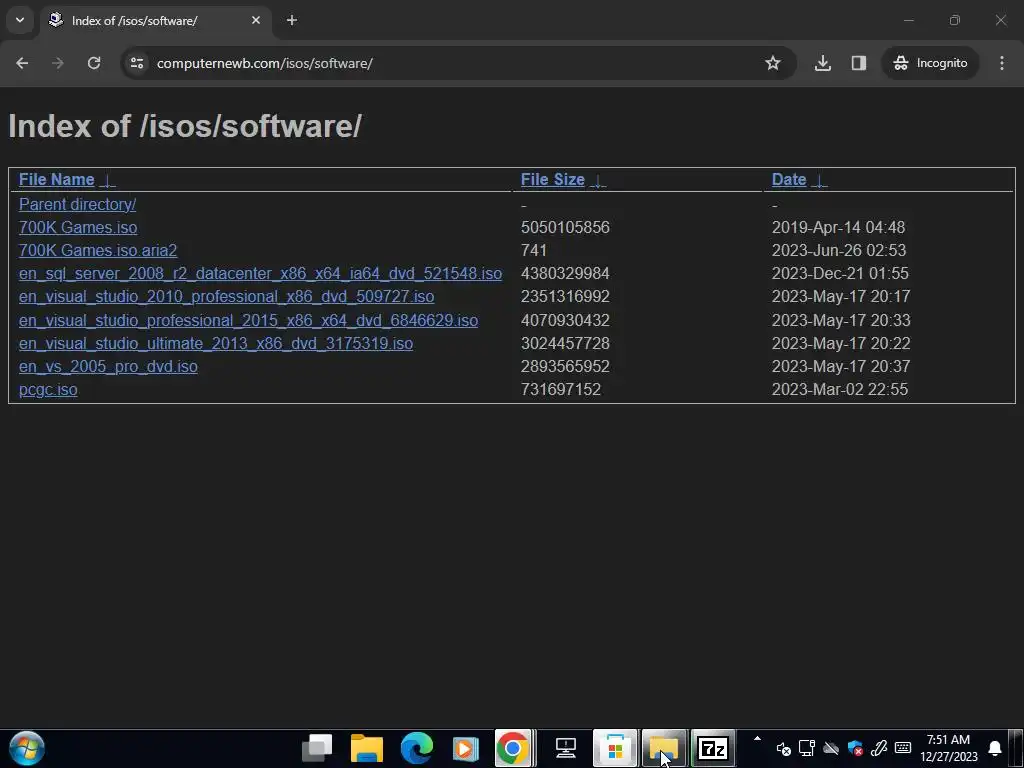Sort listing by File Size

[x=552, y=180]
